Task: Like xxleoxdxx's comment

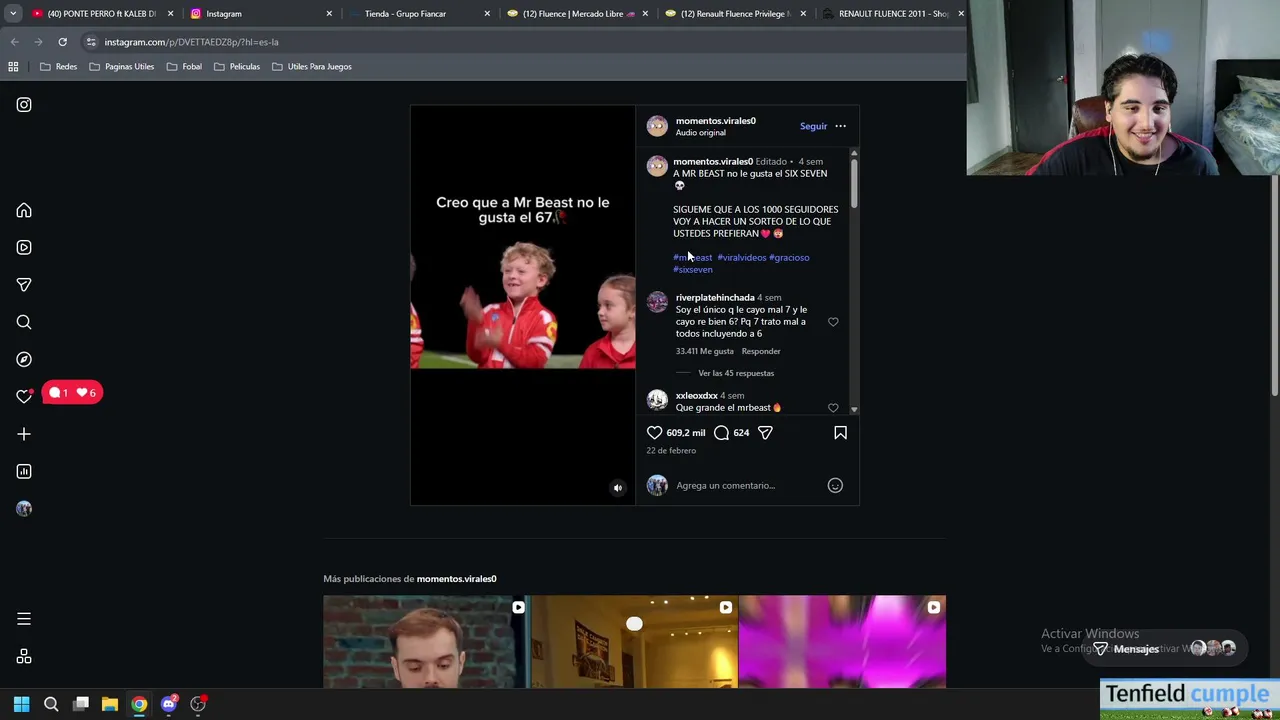Action: [x=833, y=408]
